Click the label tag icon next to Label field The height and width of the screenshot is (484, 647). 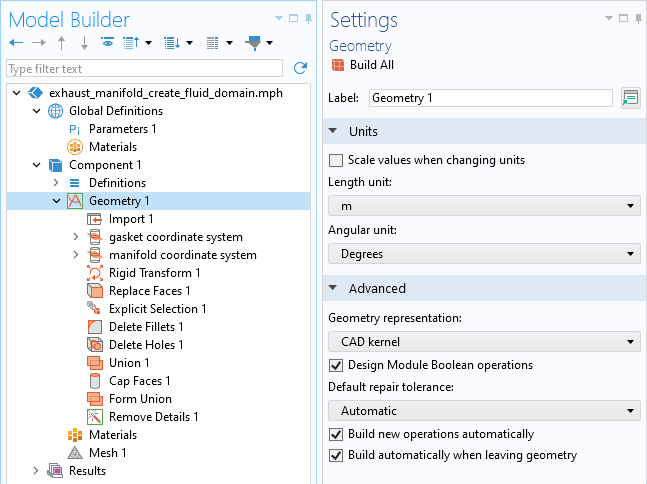(630, 98)
